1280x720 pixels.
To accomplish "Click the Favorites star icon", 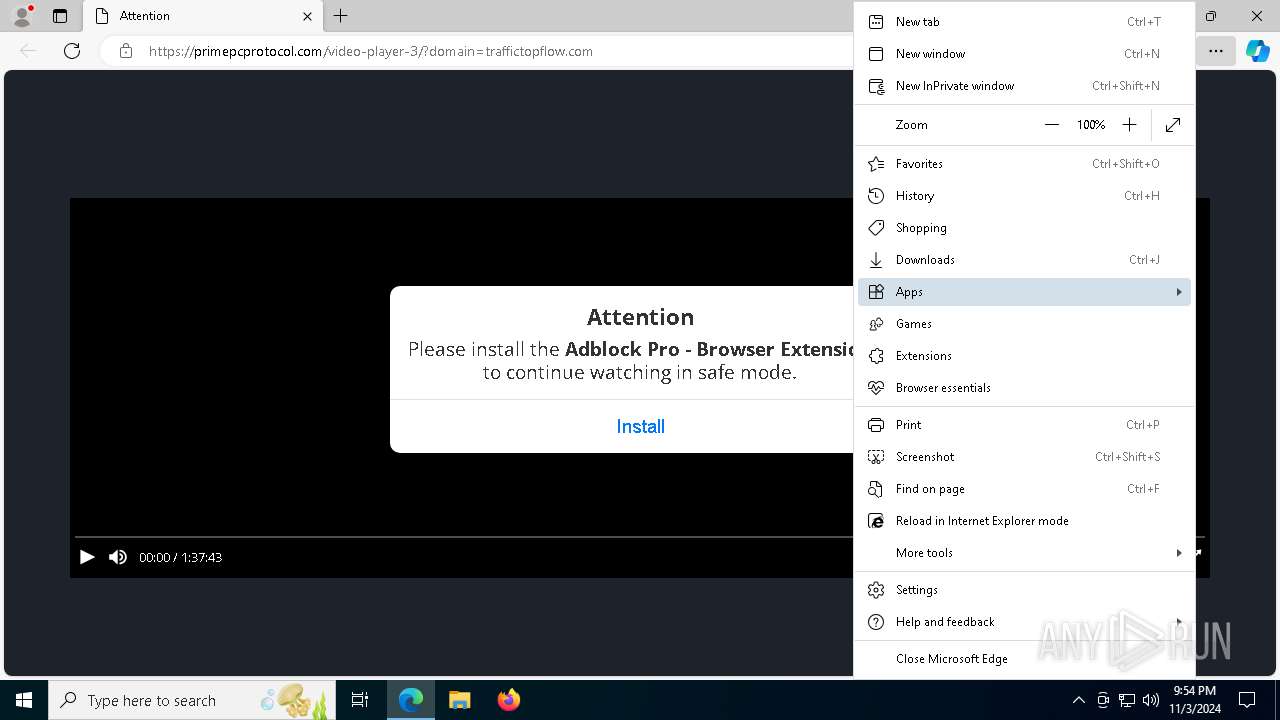I will [x=876, y=164].
